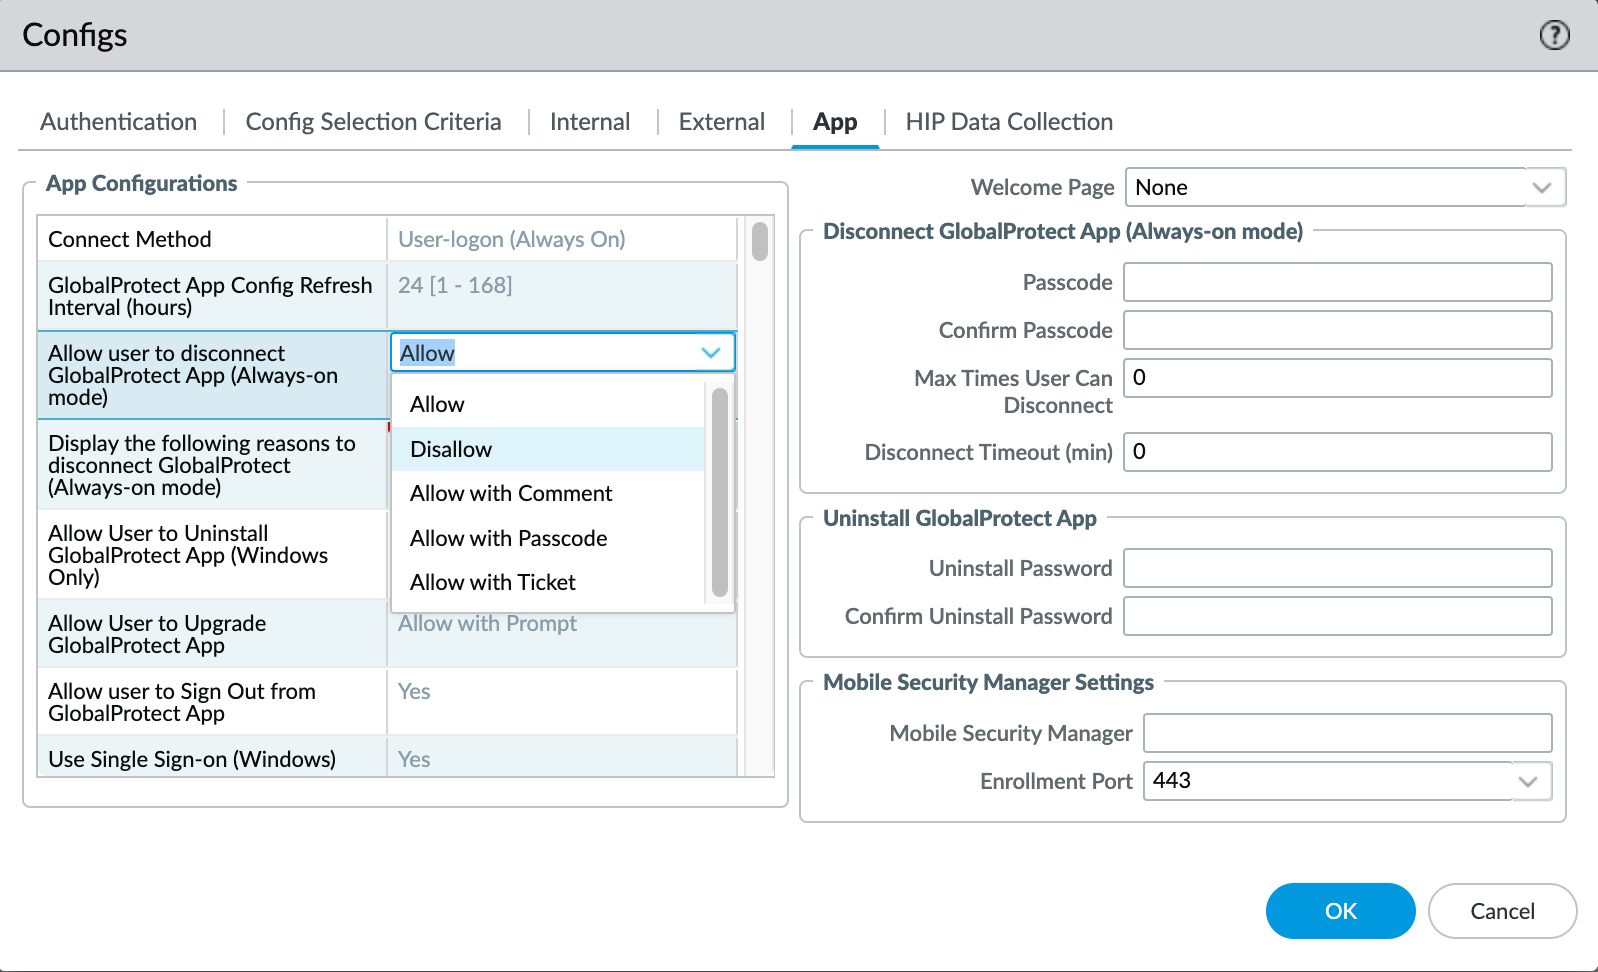The image size is (1598, 972).
Task: Choose Allow from the dropdown list
Action: [548, 404]
